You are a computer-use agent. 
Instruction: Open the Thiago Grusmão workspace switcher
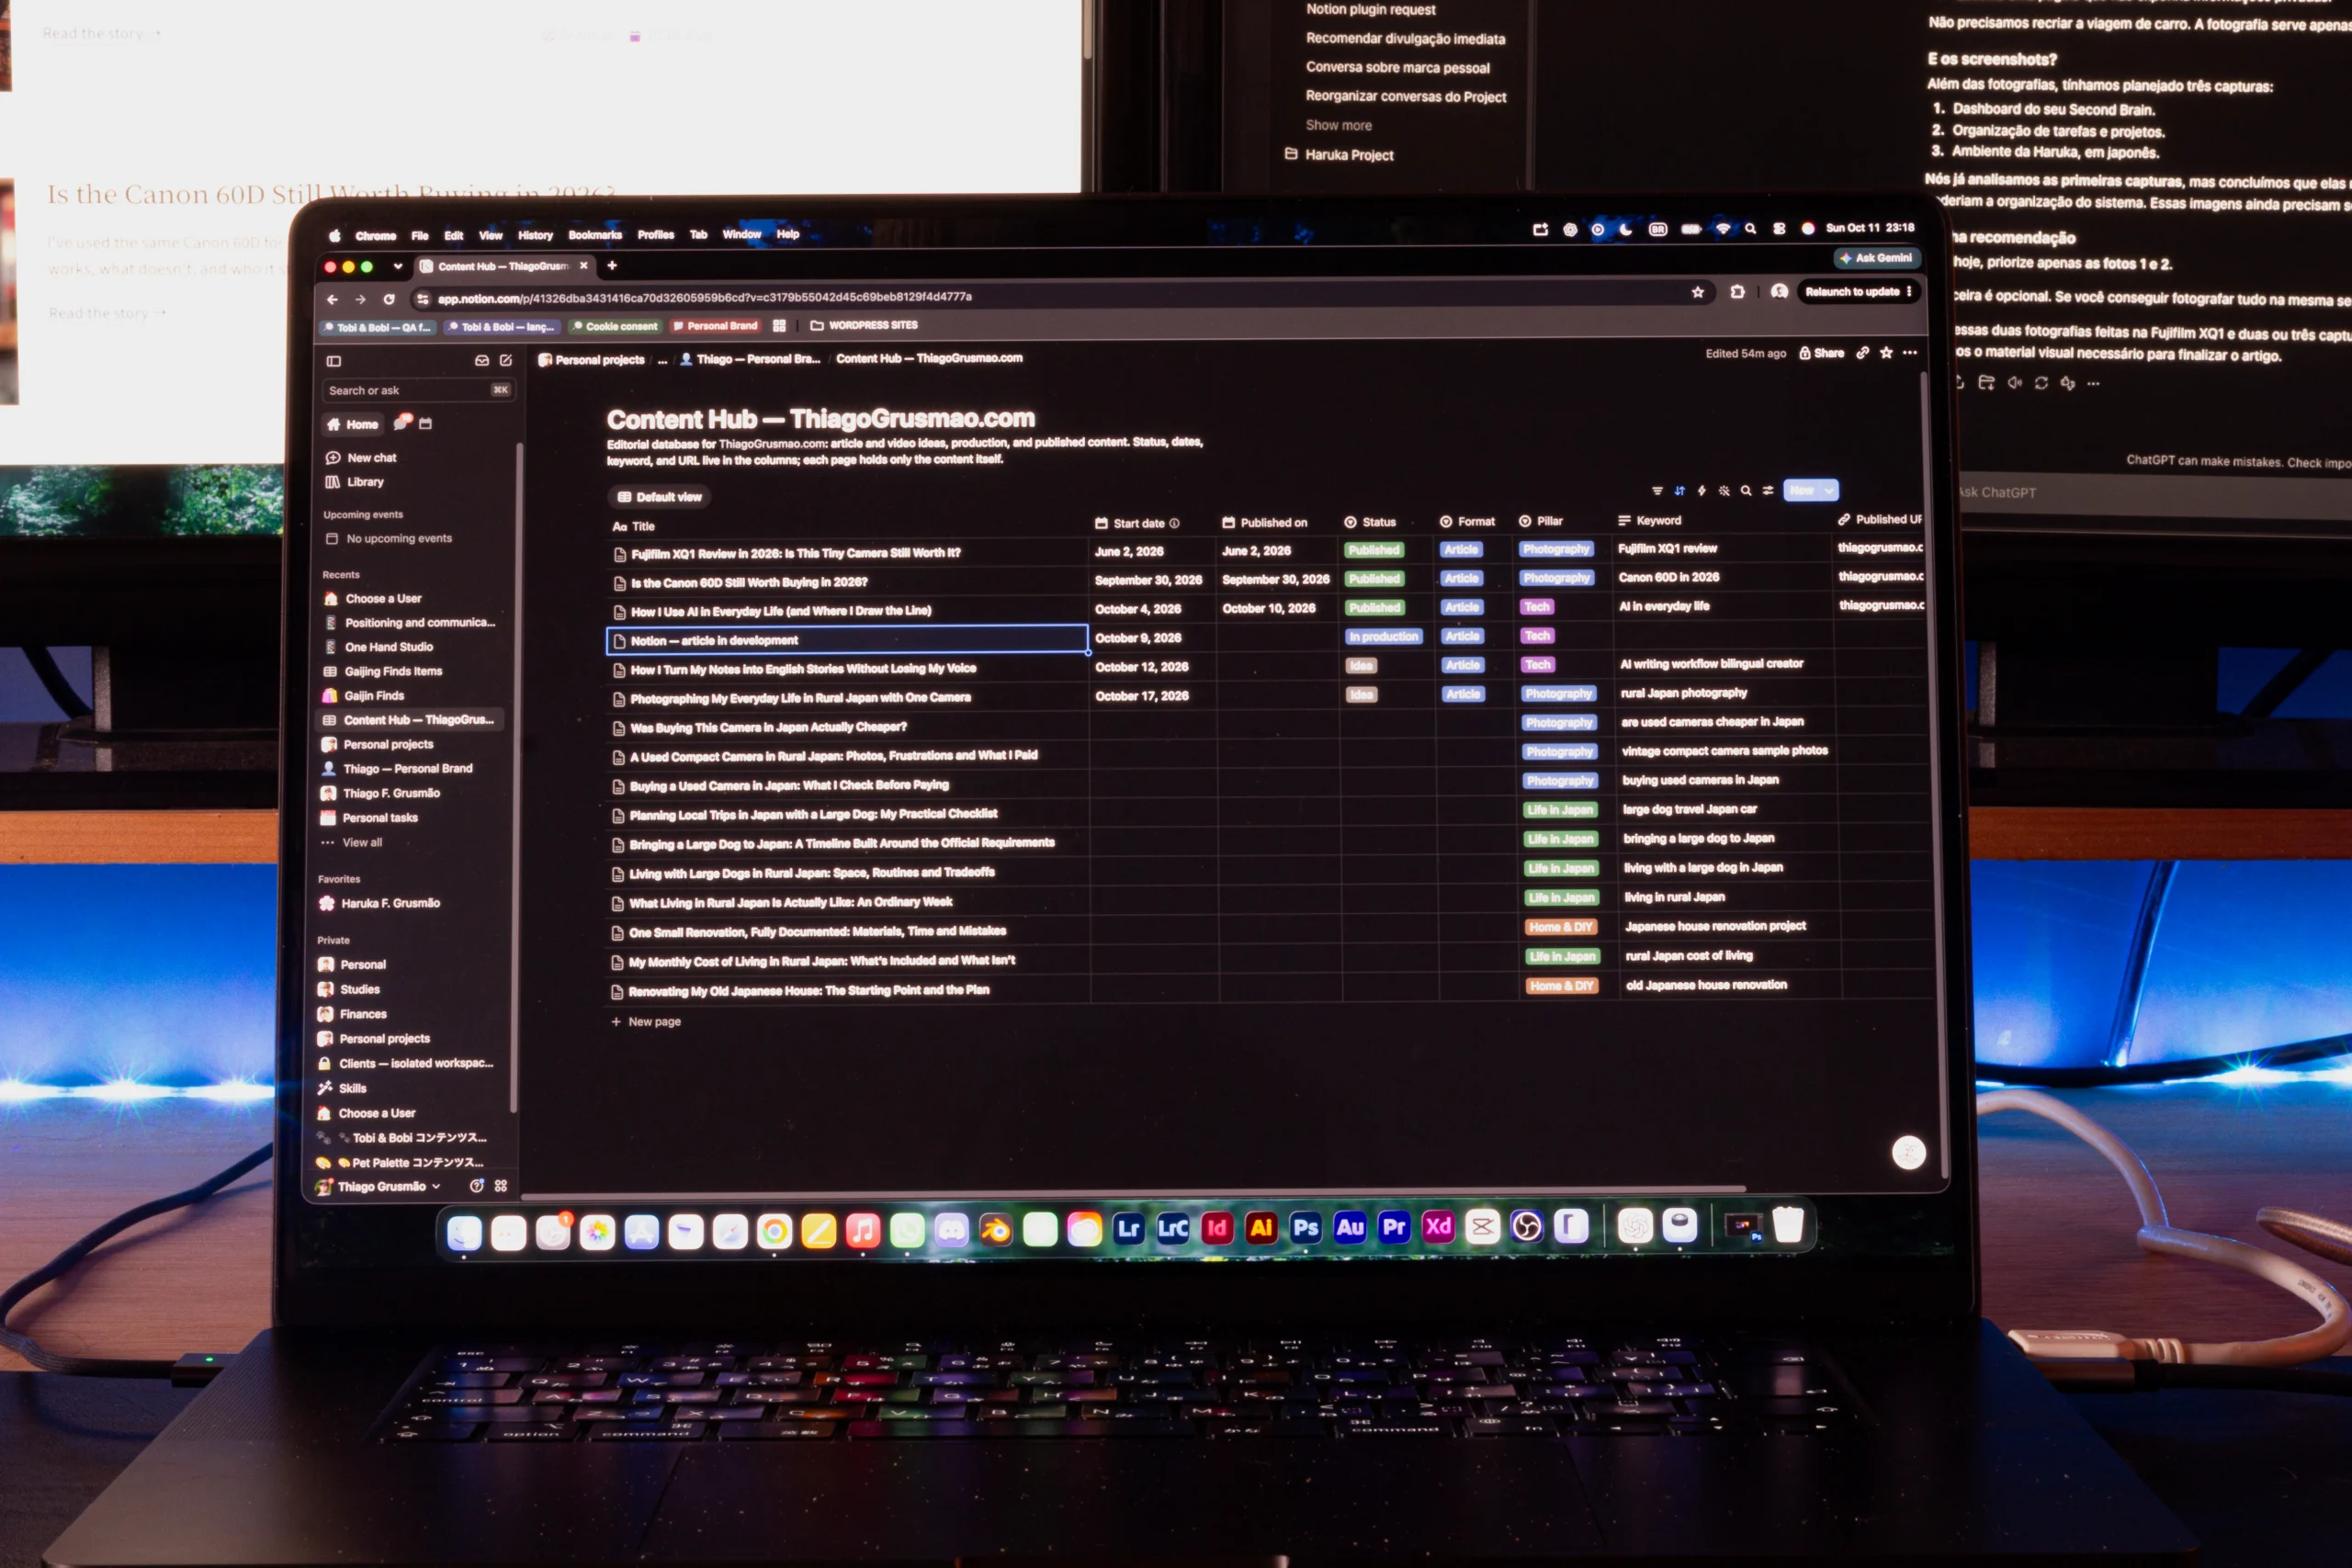click(x=378, y=1187)
